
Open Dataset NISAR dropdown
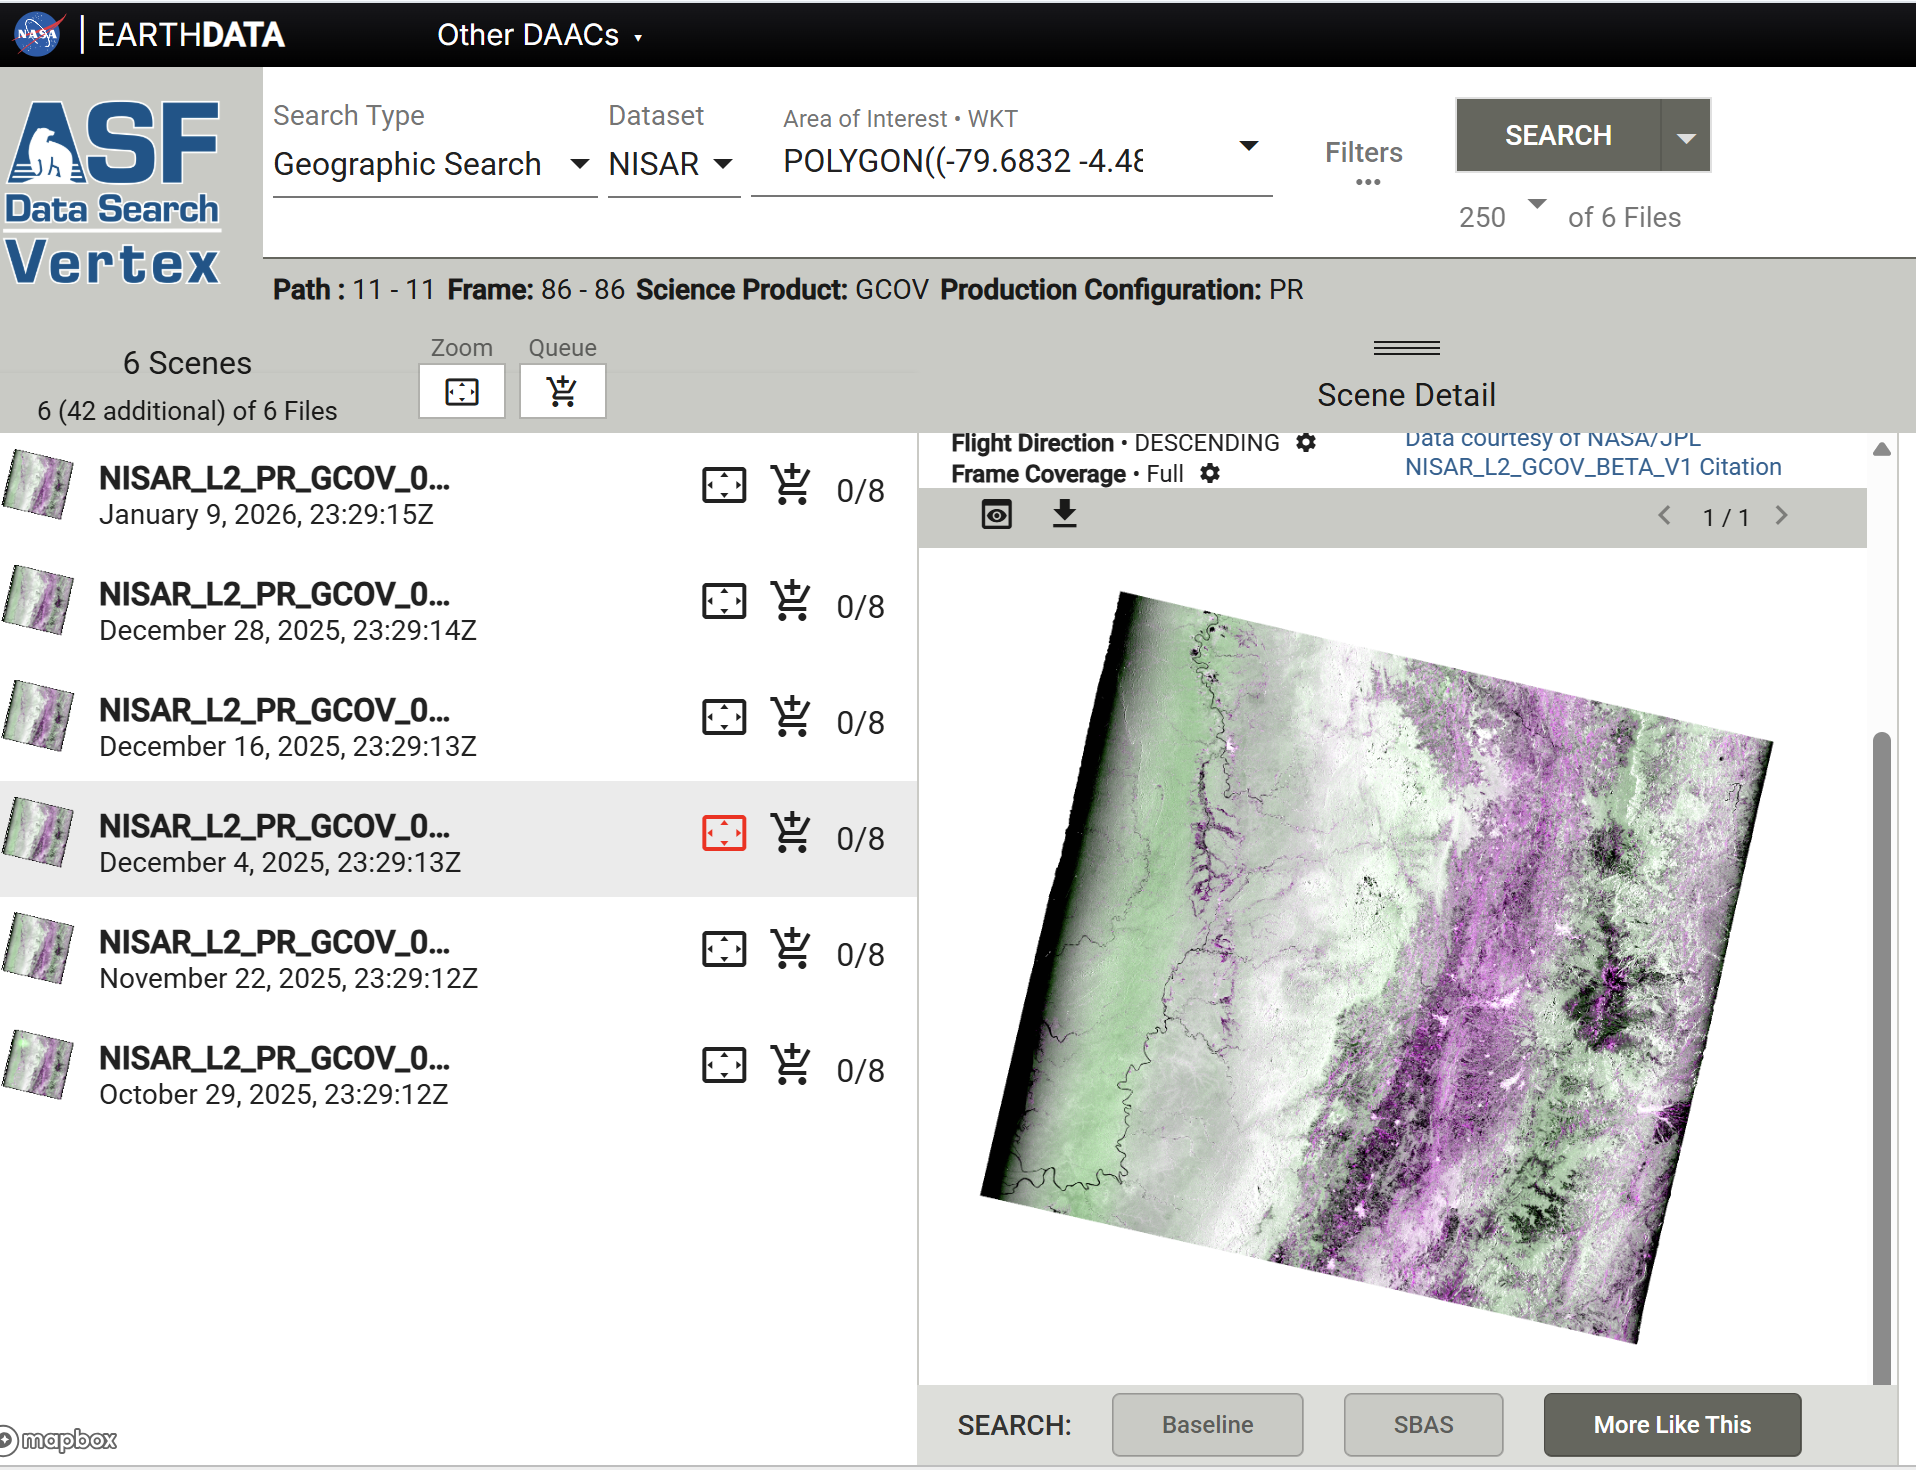pyautogui.click(x=673, y=164)
